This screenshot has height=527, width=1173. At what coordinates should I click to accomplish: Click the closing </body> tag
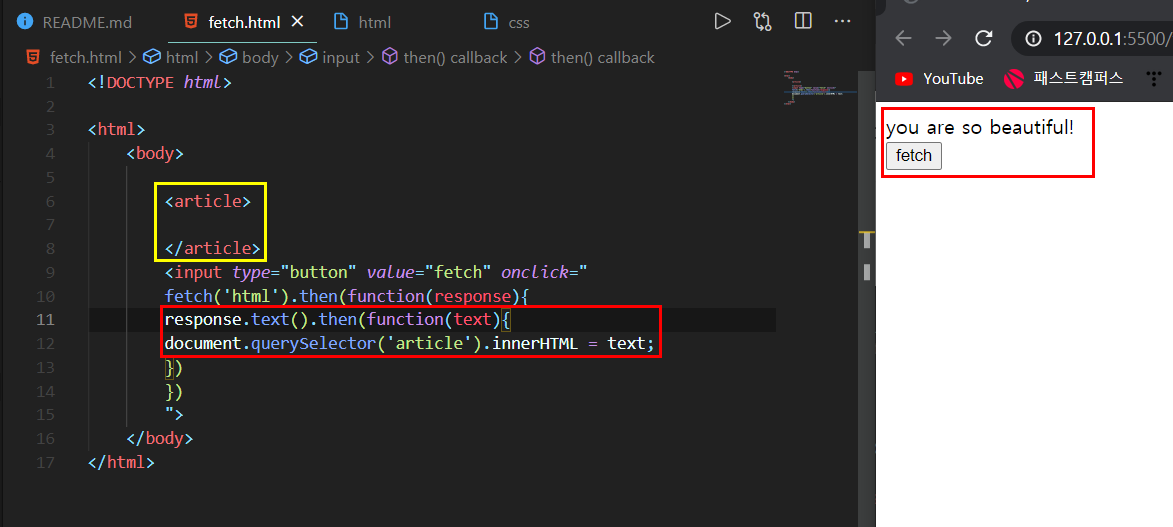(x=159, y=438)
